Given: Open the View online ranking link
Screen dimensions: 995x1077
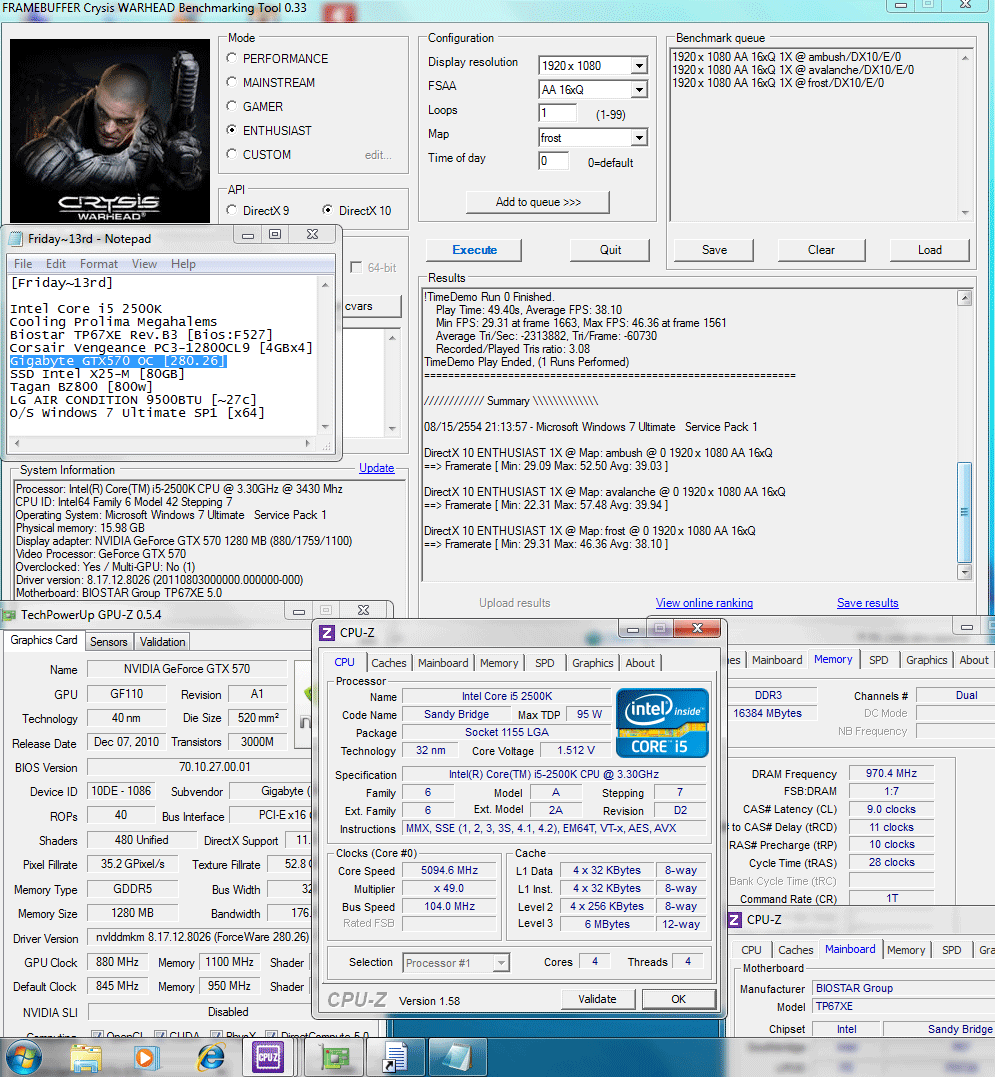Looking at the screenshot, I should click(x=704, y=603).
